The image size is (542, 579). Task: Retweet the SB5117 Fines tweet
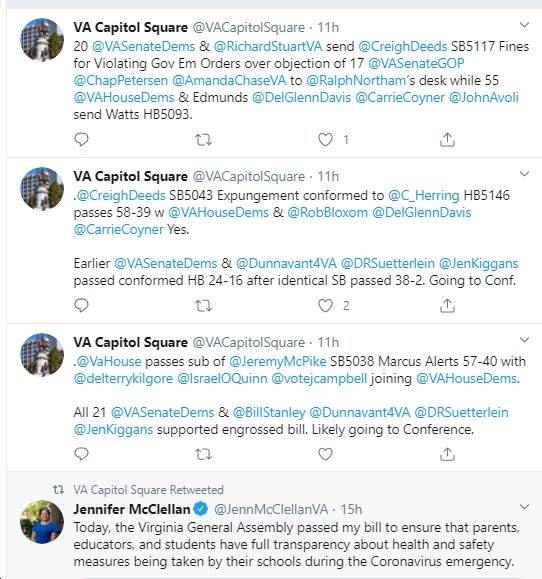click(x=203, y=140)
